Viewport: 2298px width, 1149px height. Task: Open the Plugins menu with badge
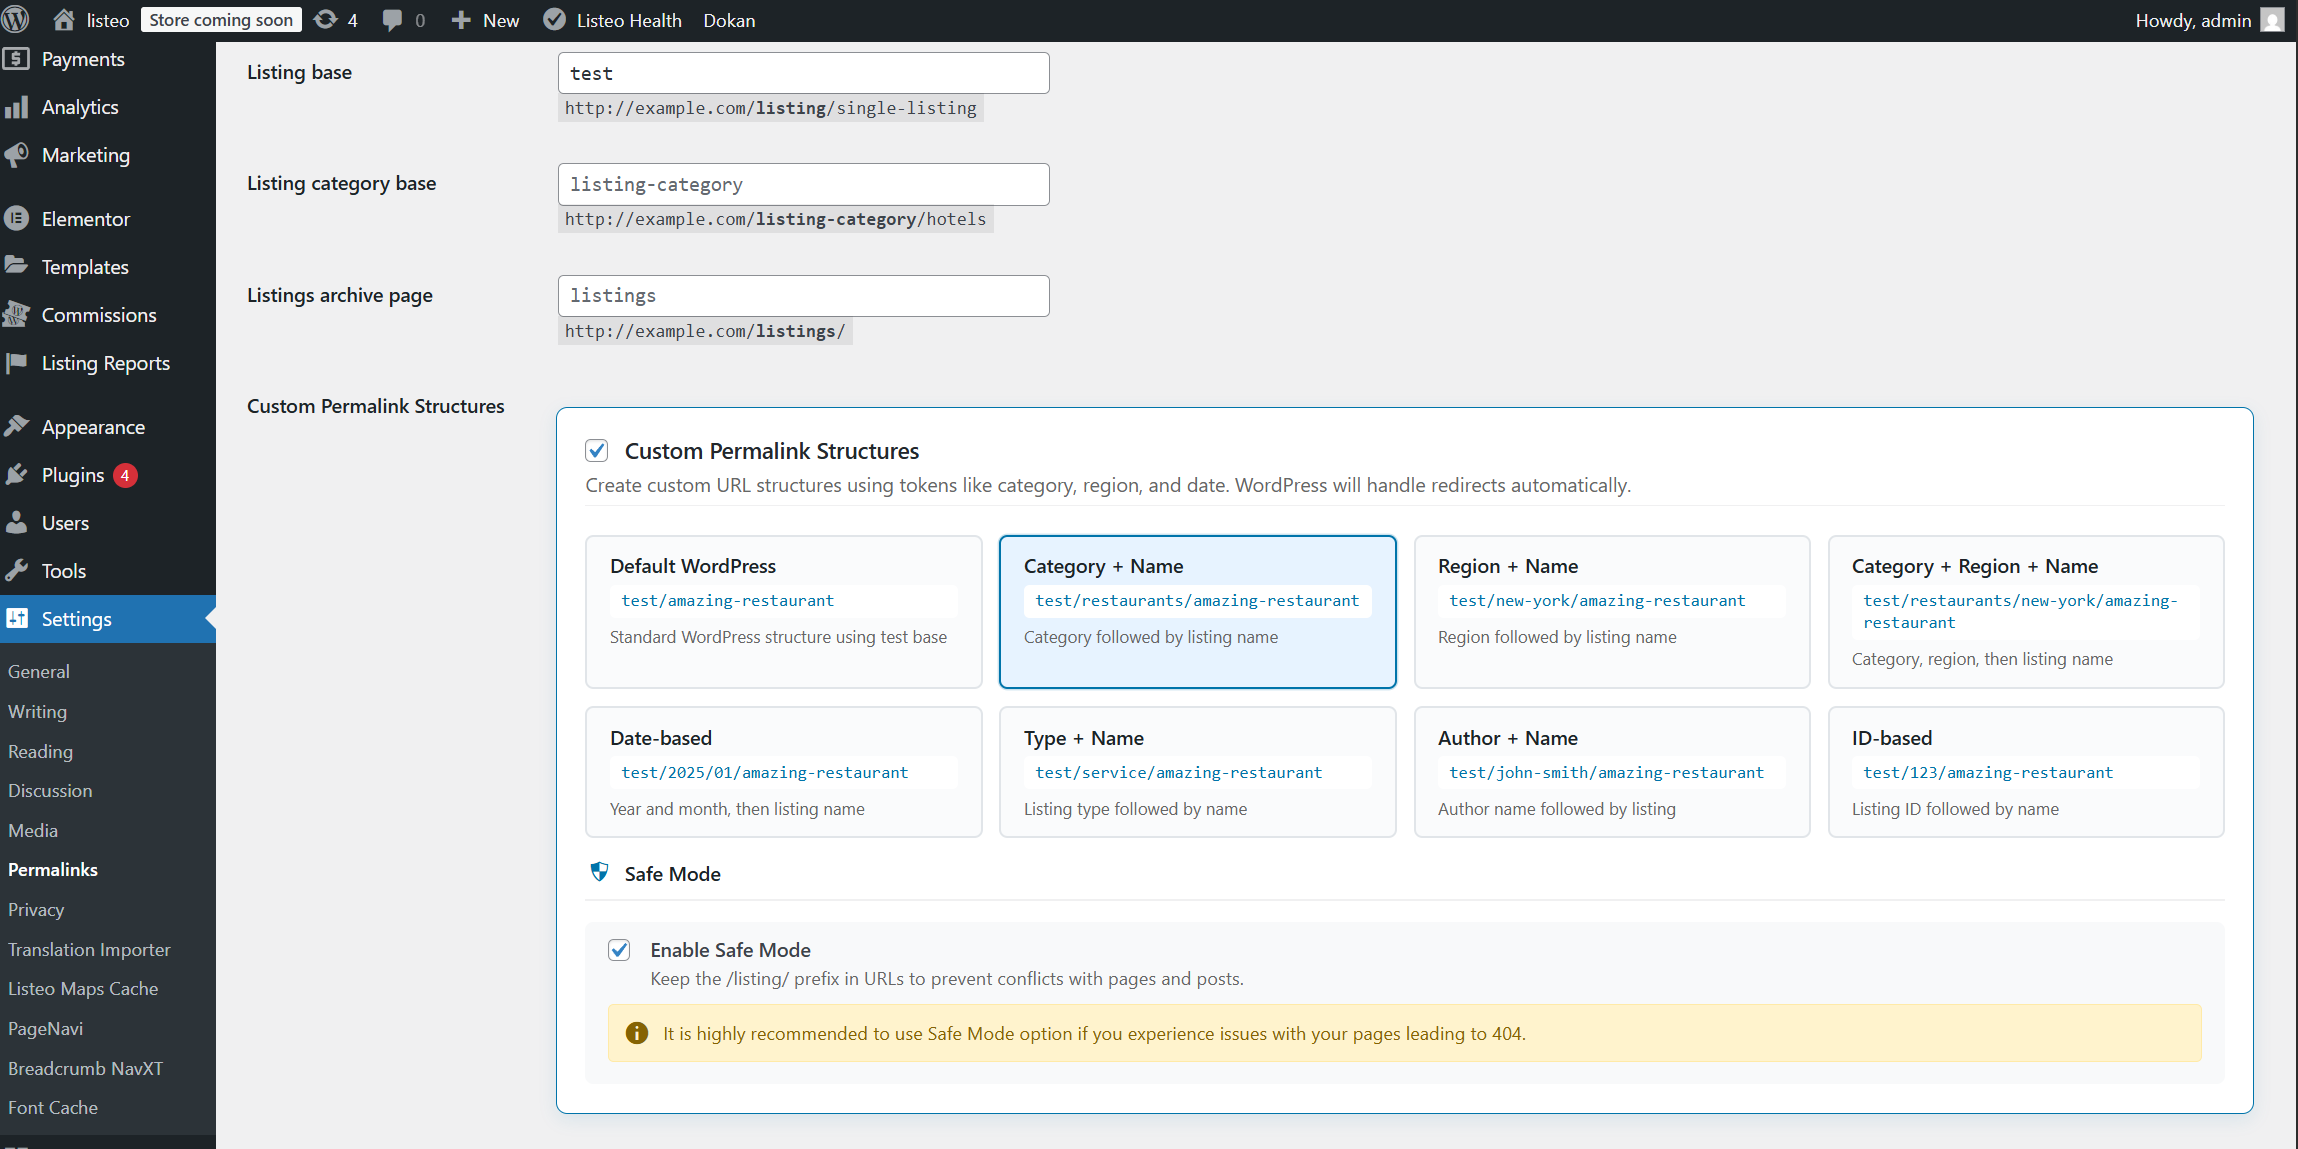point(73,475)
